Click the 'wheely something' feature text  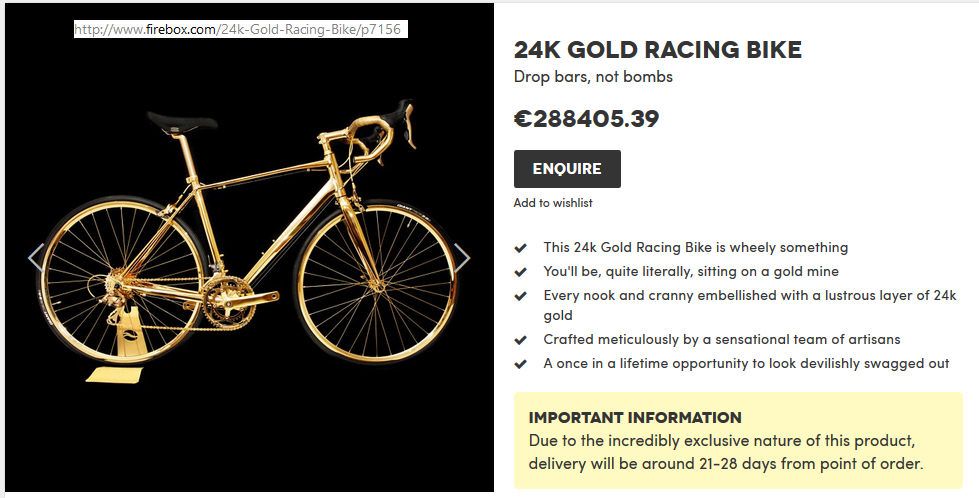coord(695,247)
